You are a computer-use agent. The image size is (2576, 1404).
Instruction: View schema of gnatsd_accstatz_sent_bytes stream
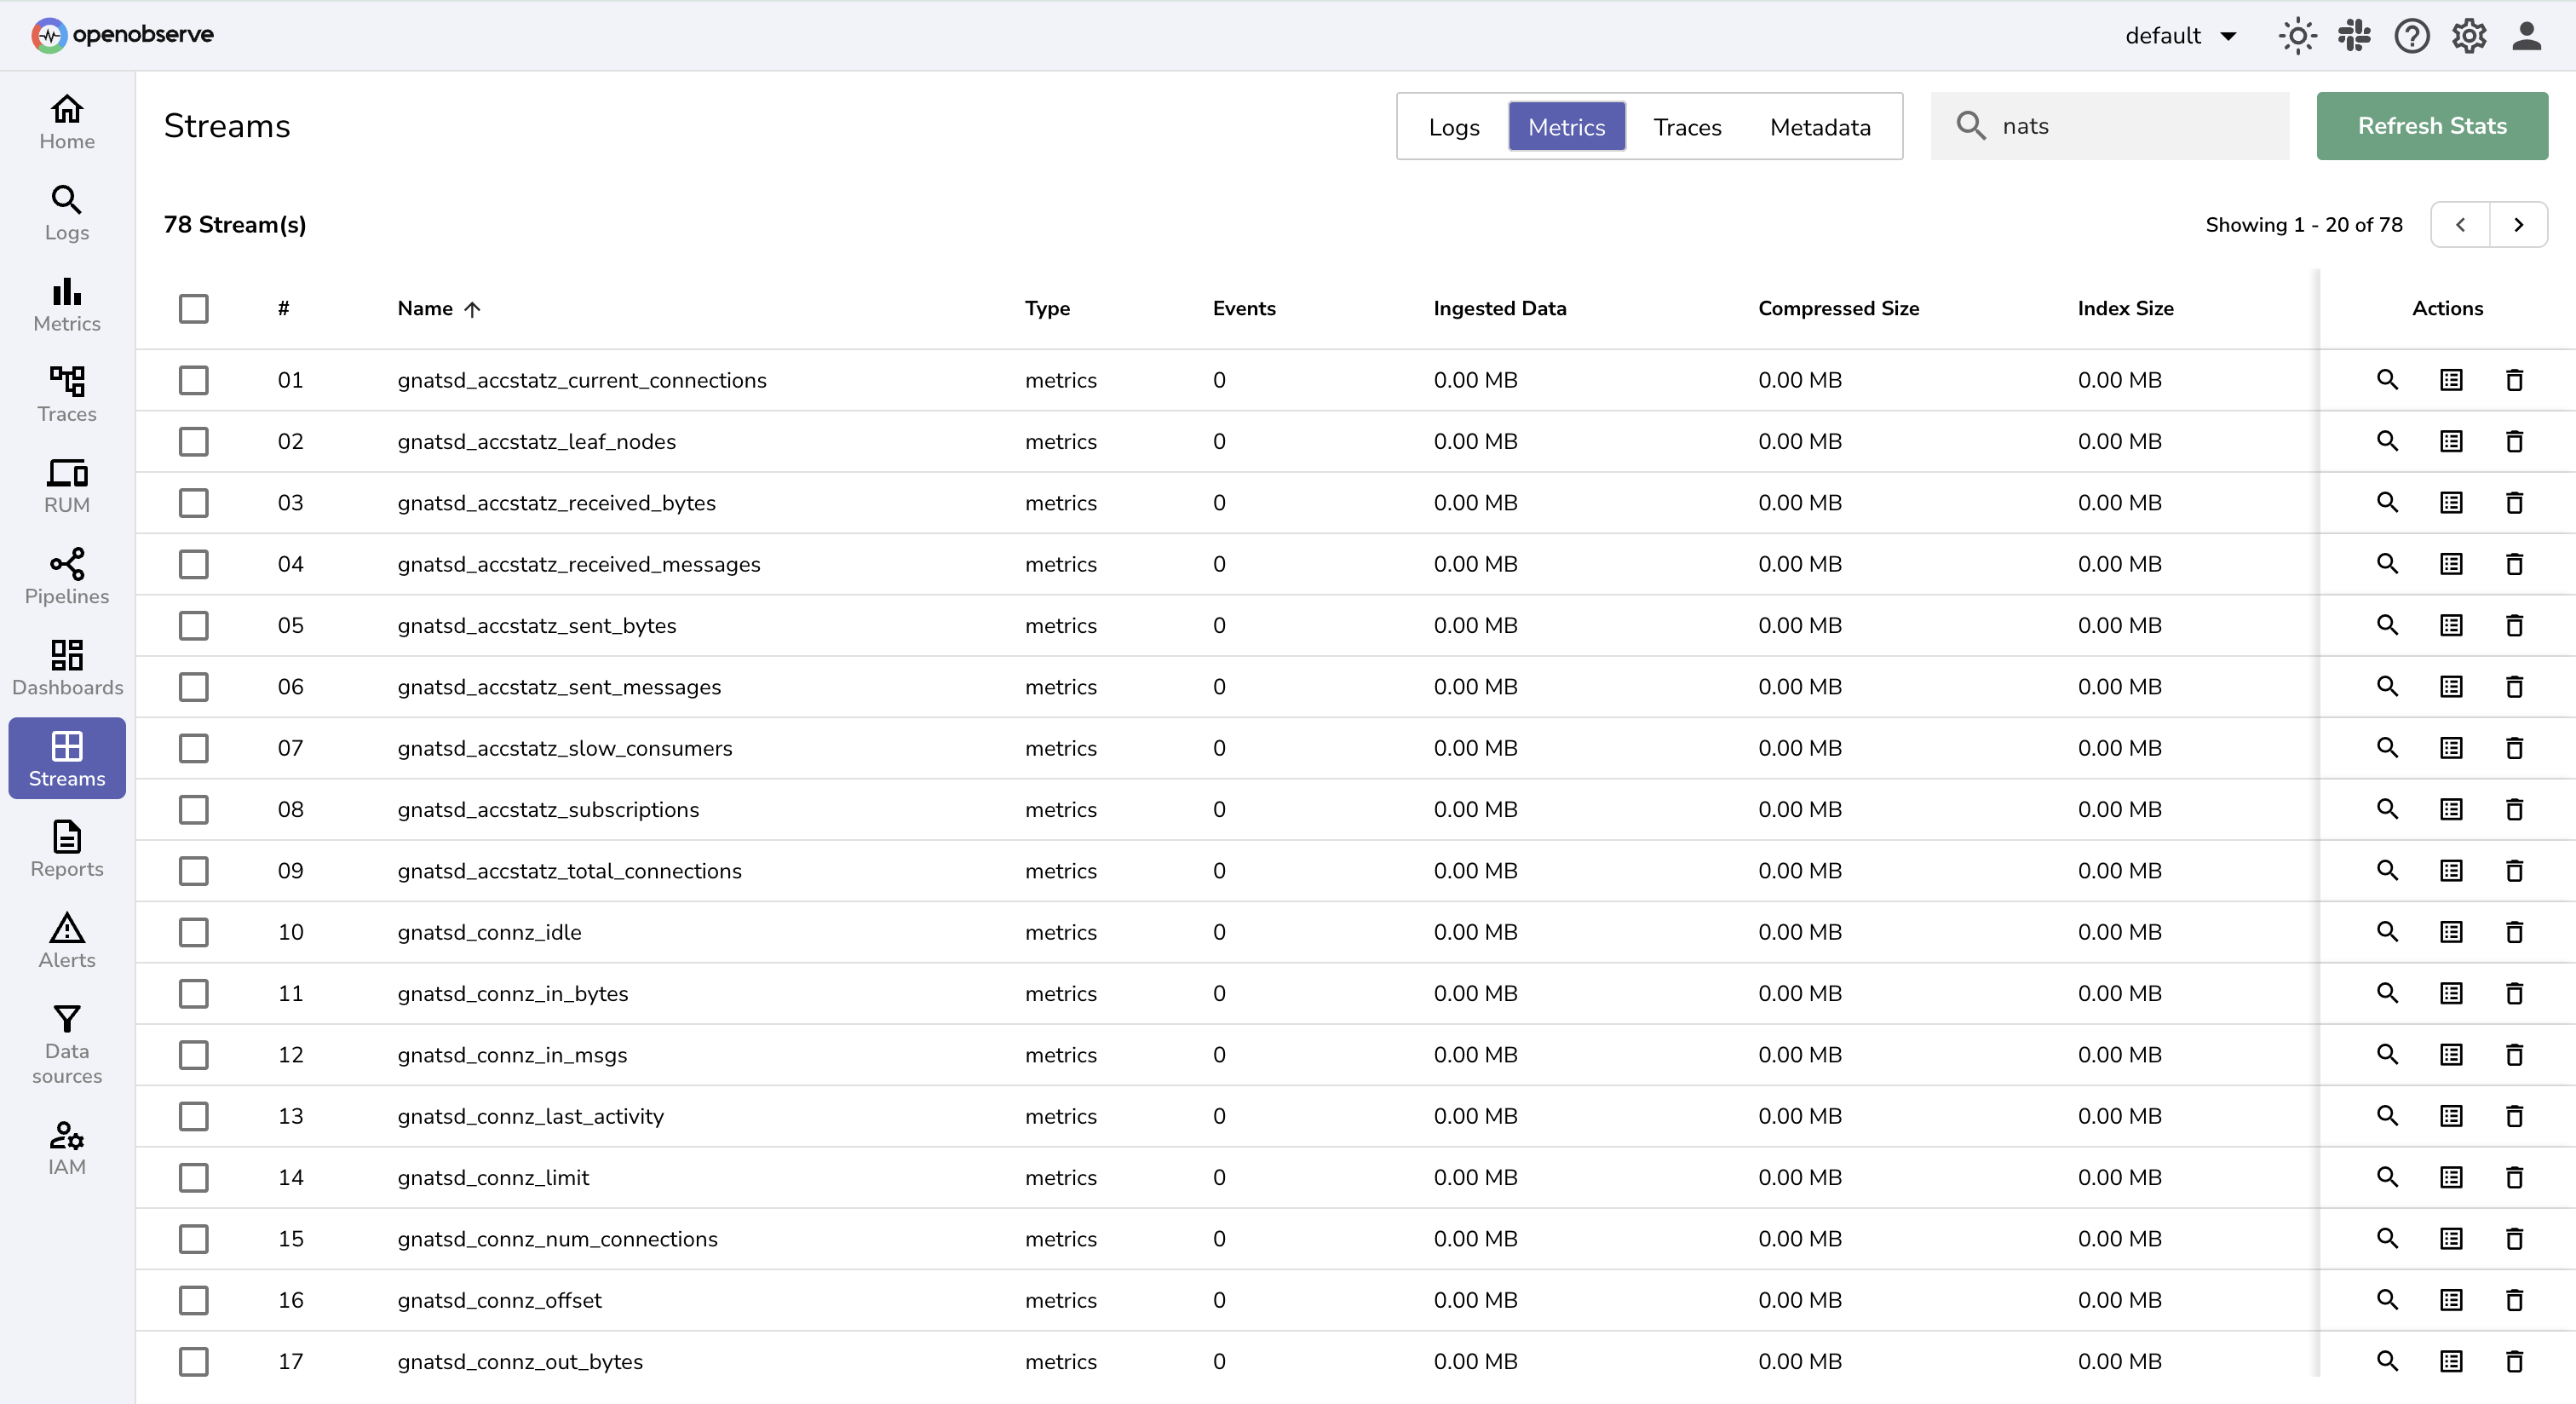click(x=2451, y=625)
